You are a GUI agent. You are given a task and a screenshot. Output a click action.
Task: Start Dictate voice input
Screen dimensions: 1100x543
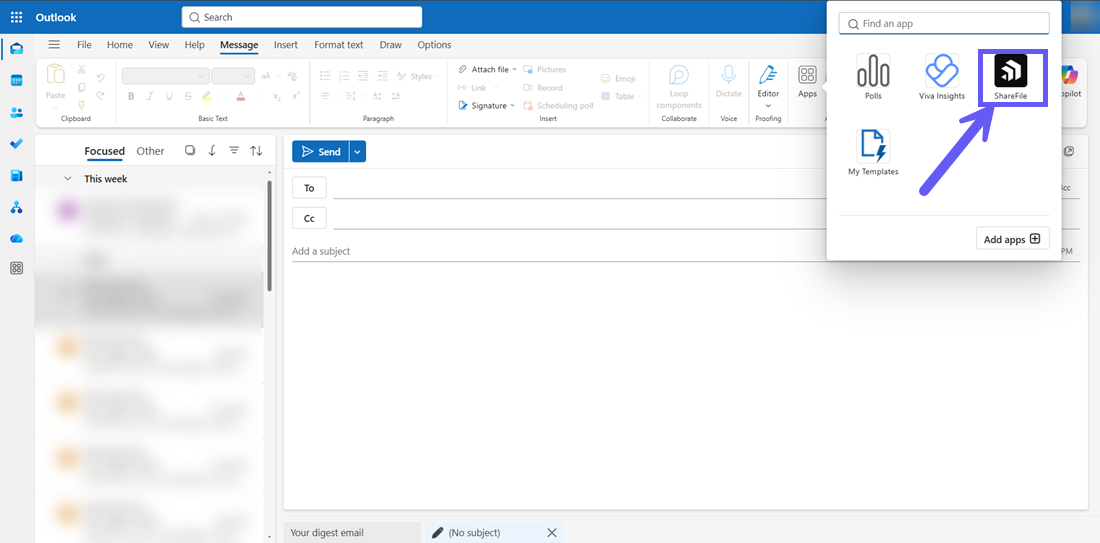pyautogui.click(x=729, y=82)
